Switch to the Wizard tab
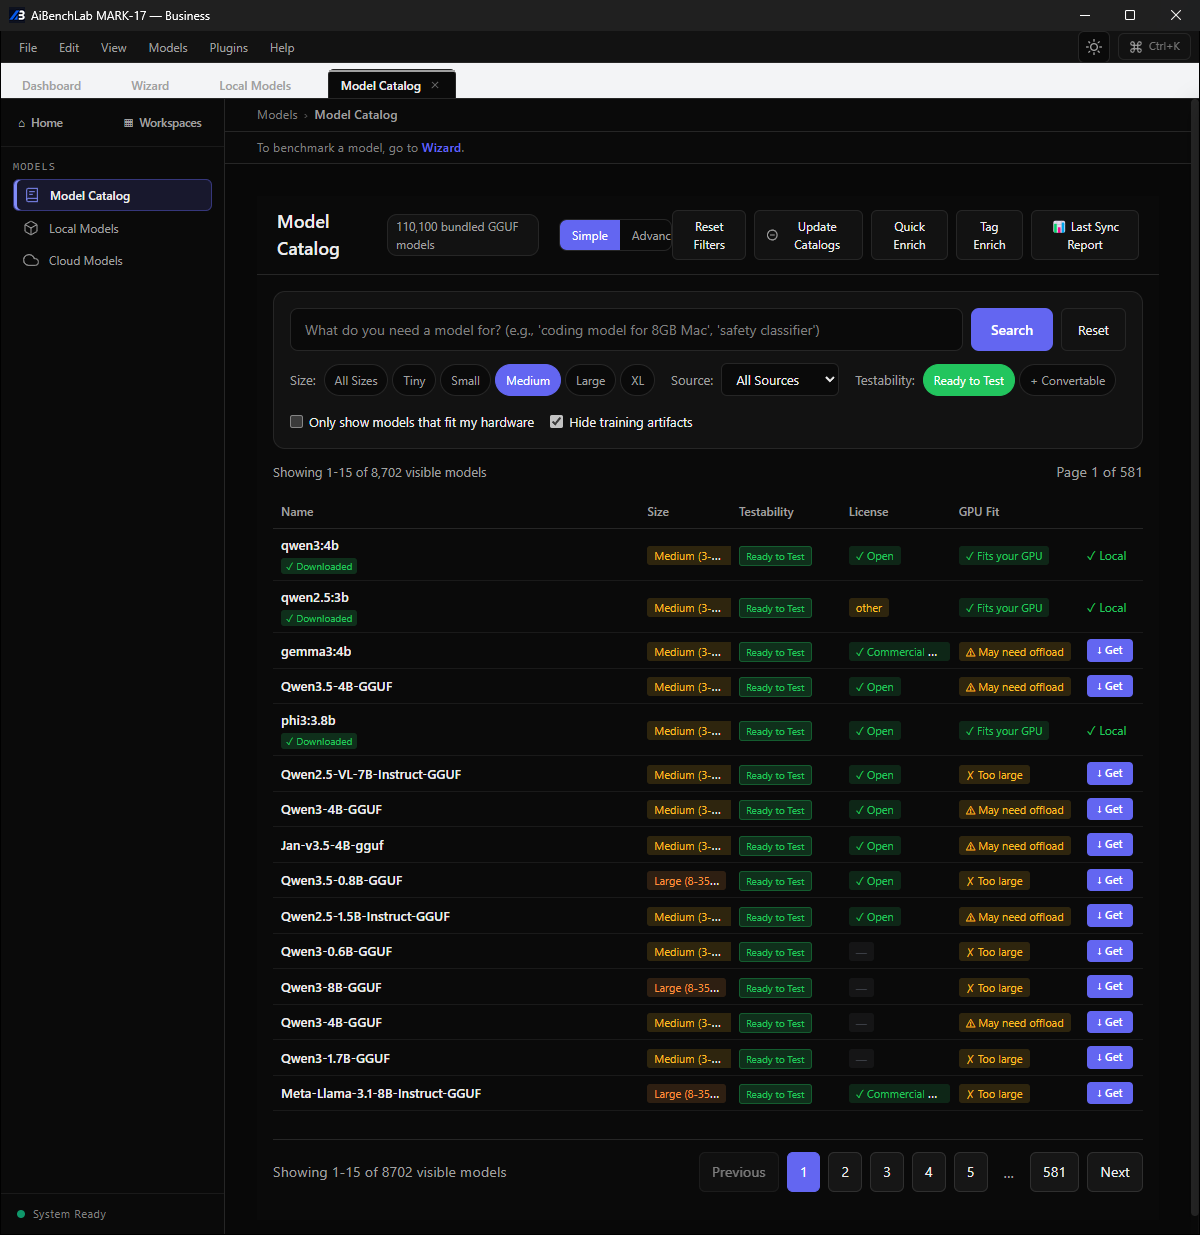Viewport: 1200px width, 1235px height. pos(150,85)
